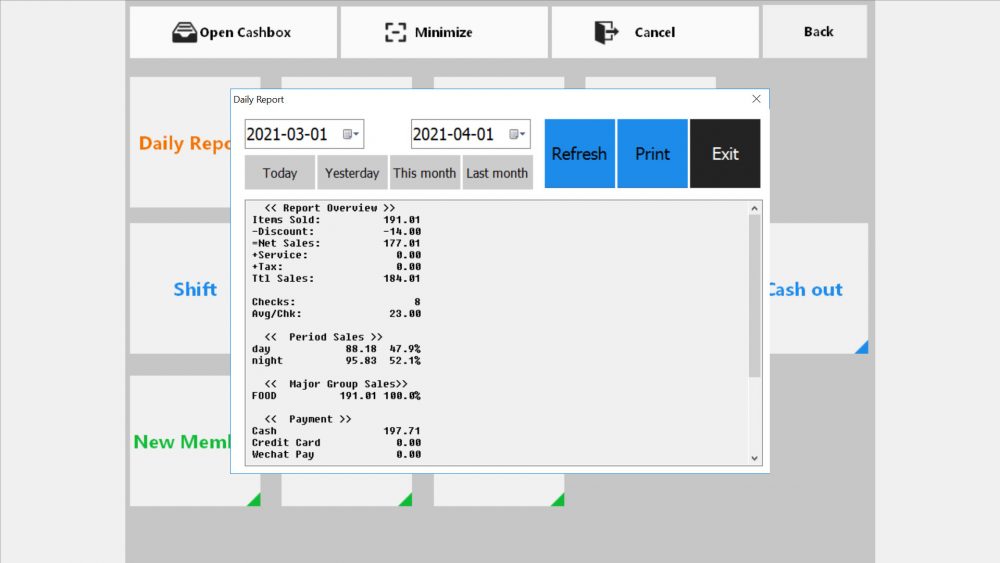This screenshot has height=563, width=1000.
Task: Click the Open Cashbox tray icon
Action: (x=184, y=33)
